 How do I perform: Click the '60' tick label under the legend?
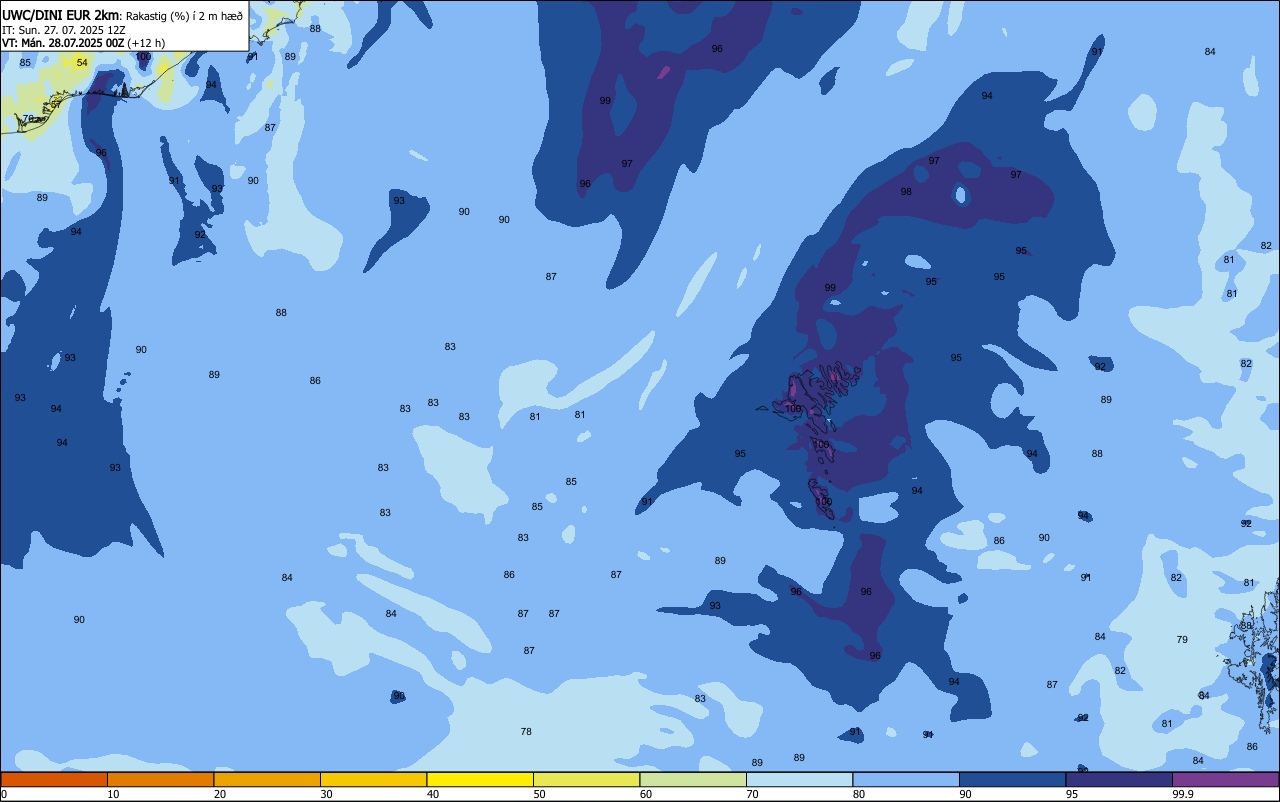647,794
